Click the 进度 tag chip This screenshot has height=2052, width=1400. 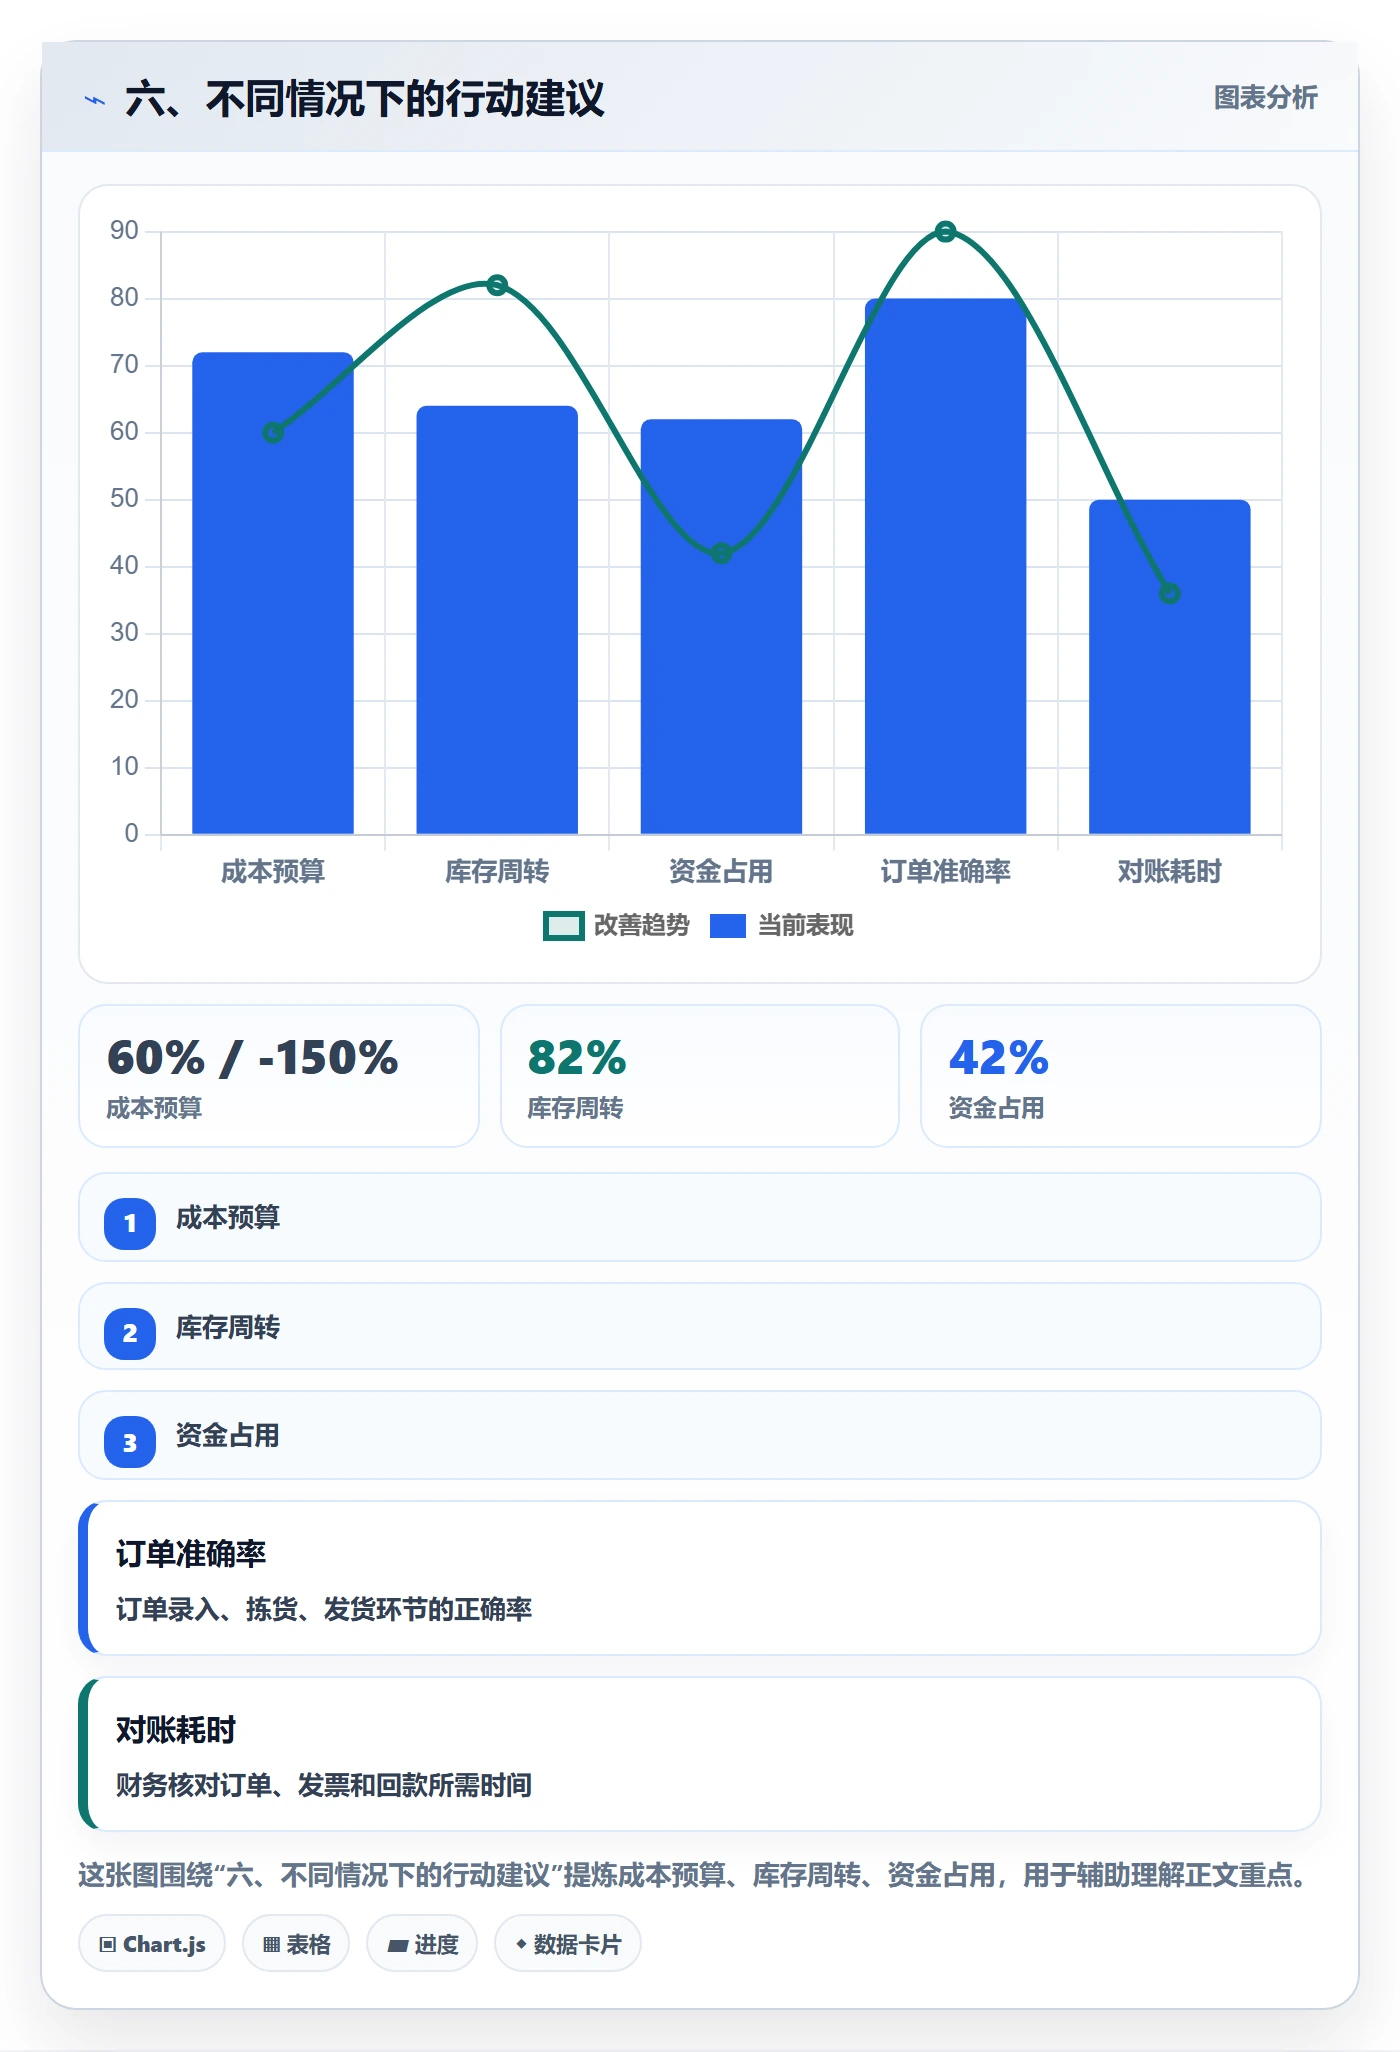422,1944
